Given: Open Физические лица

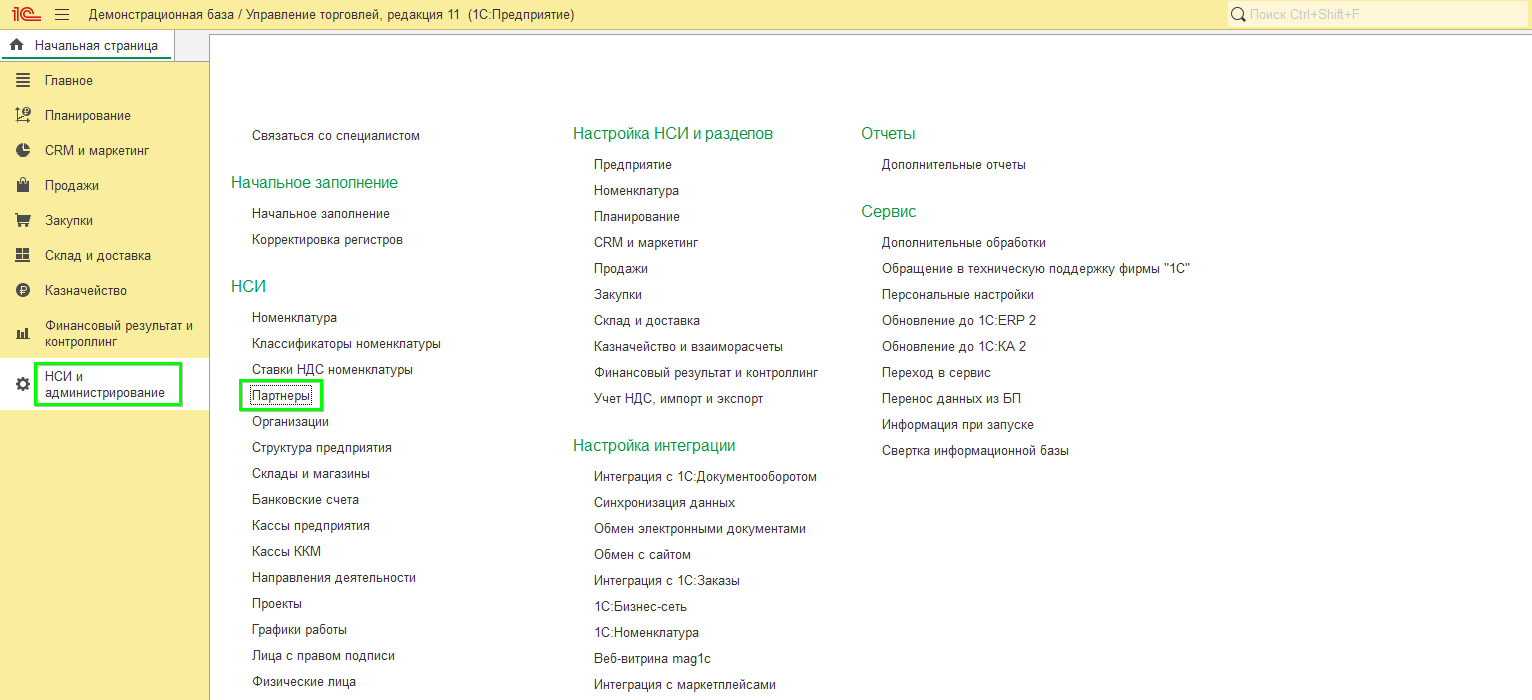Looking at the screenshot, I should (x=304, y=681).
